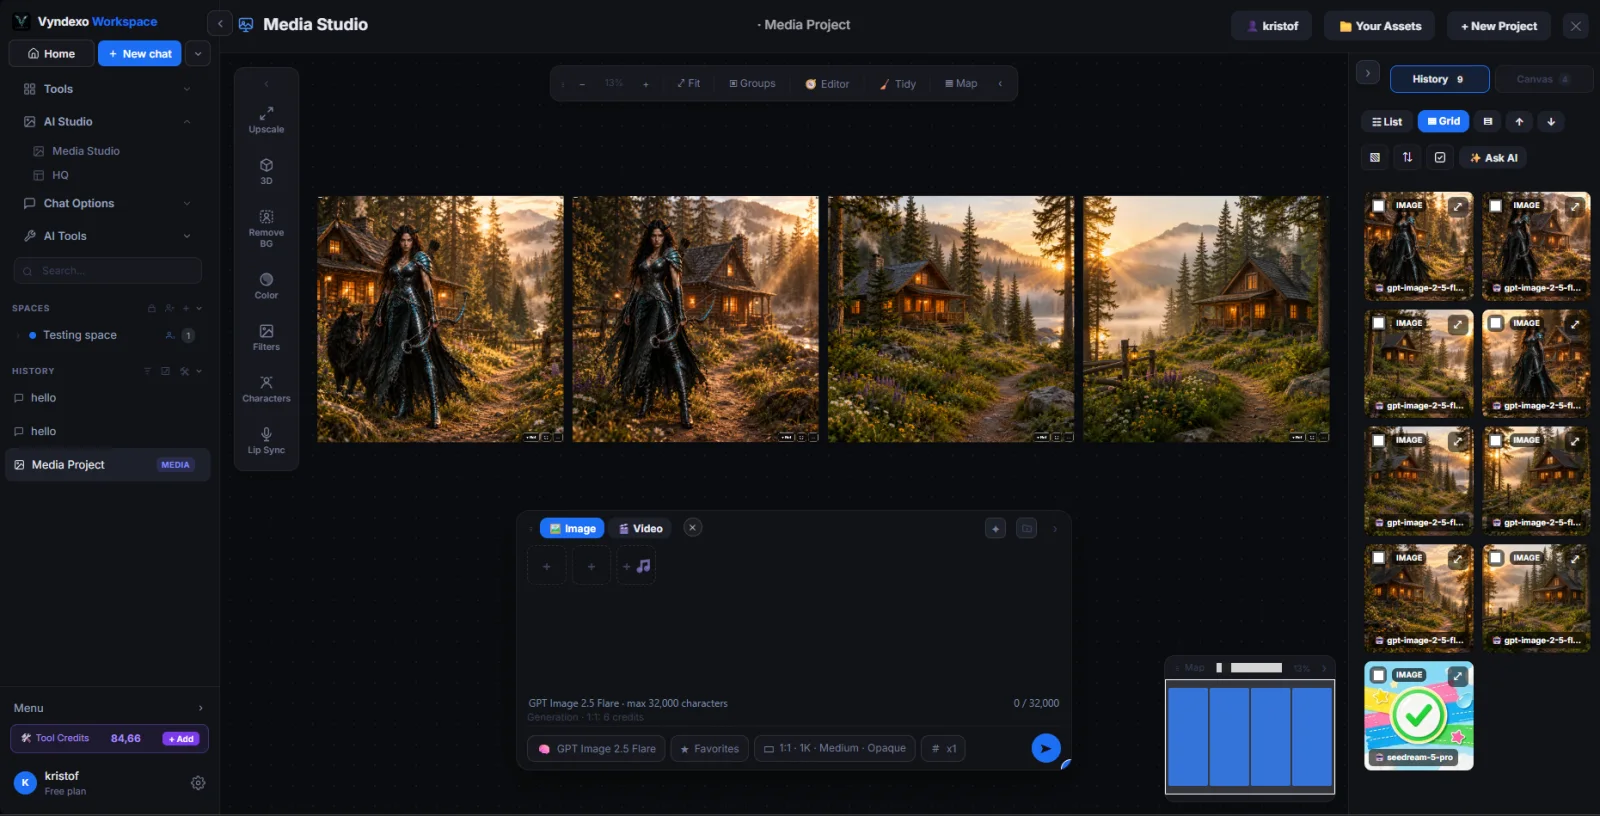Click the lock icon in the SPACES header
This screenshot has width=1600, height=816.
(151, 308)
